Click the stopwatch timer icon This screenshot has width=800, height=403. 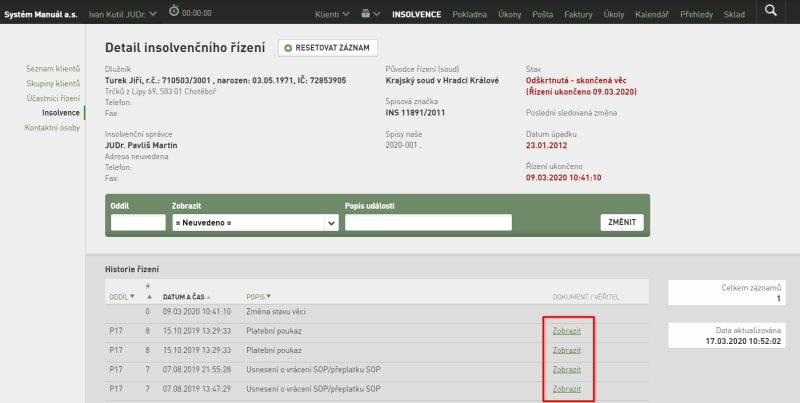click(173, 11)
